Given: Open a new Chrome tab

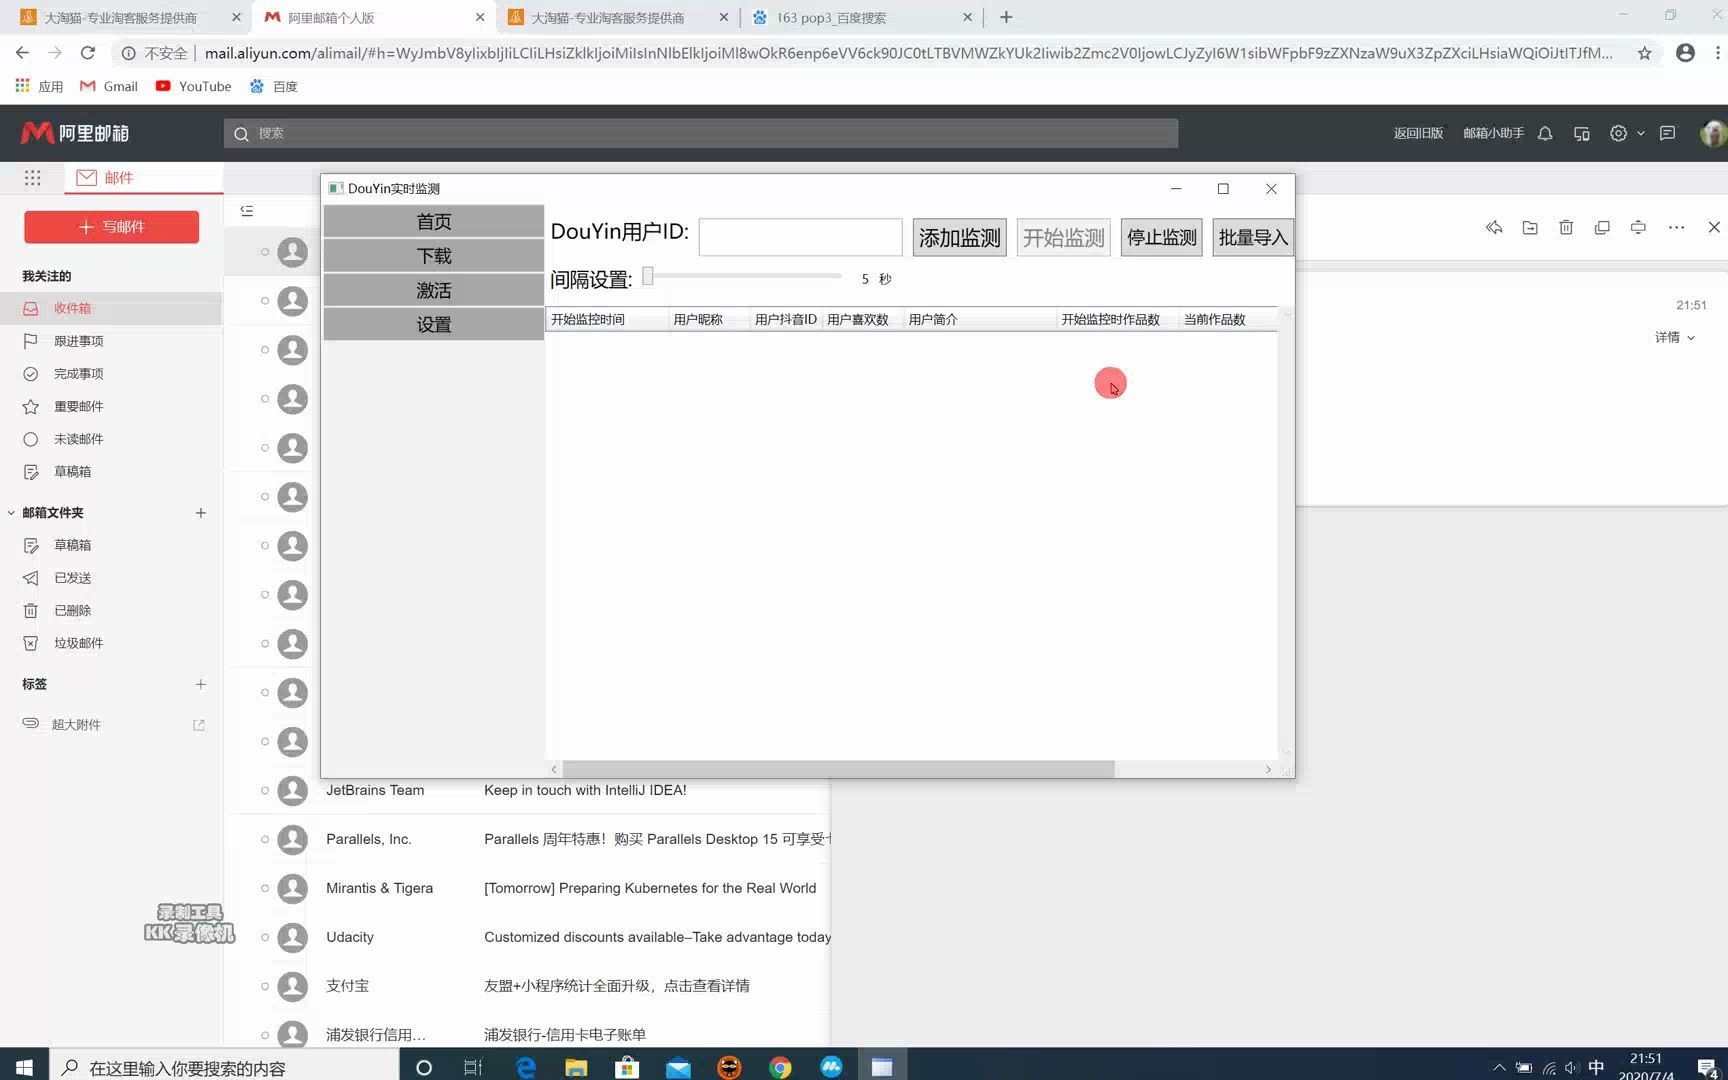Looking at the screenshot, I should click(x=1006, y=17).
